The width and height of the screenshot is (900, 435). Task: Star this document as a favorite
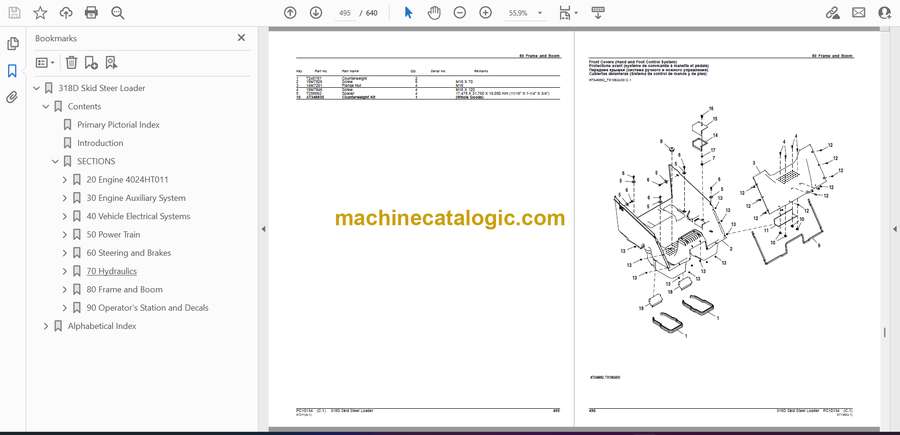point(40,13)
